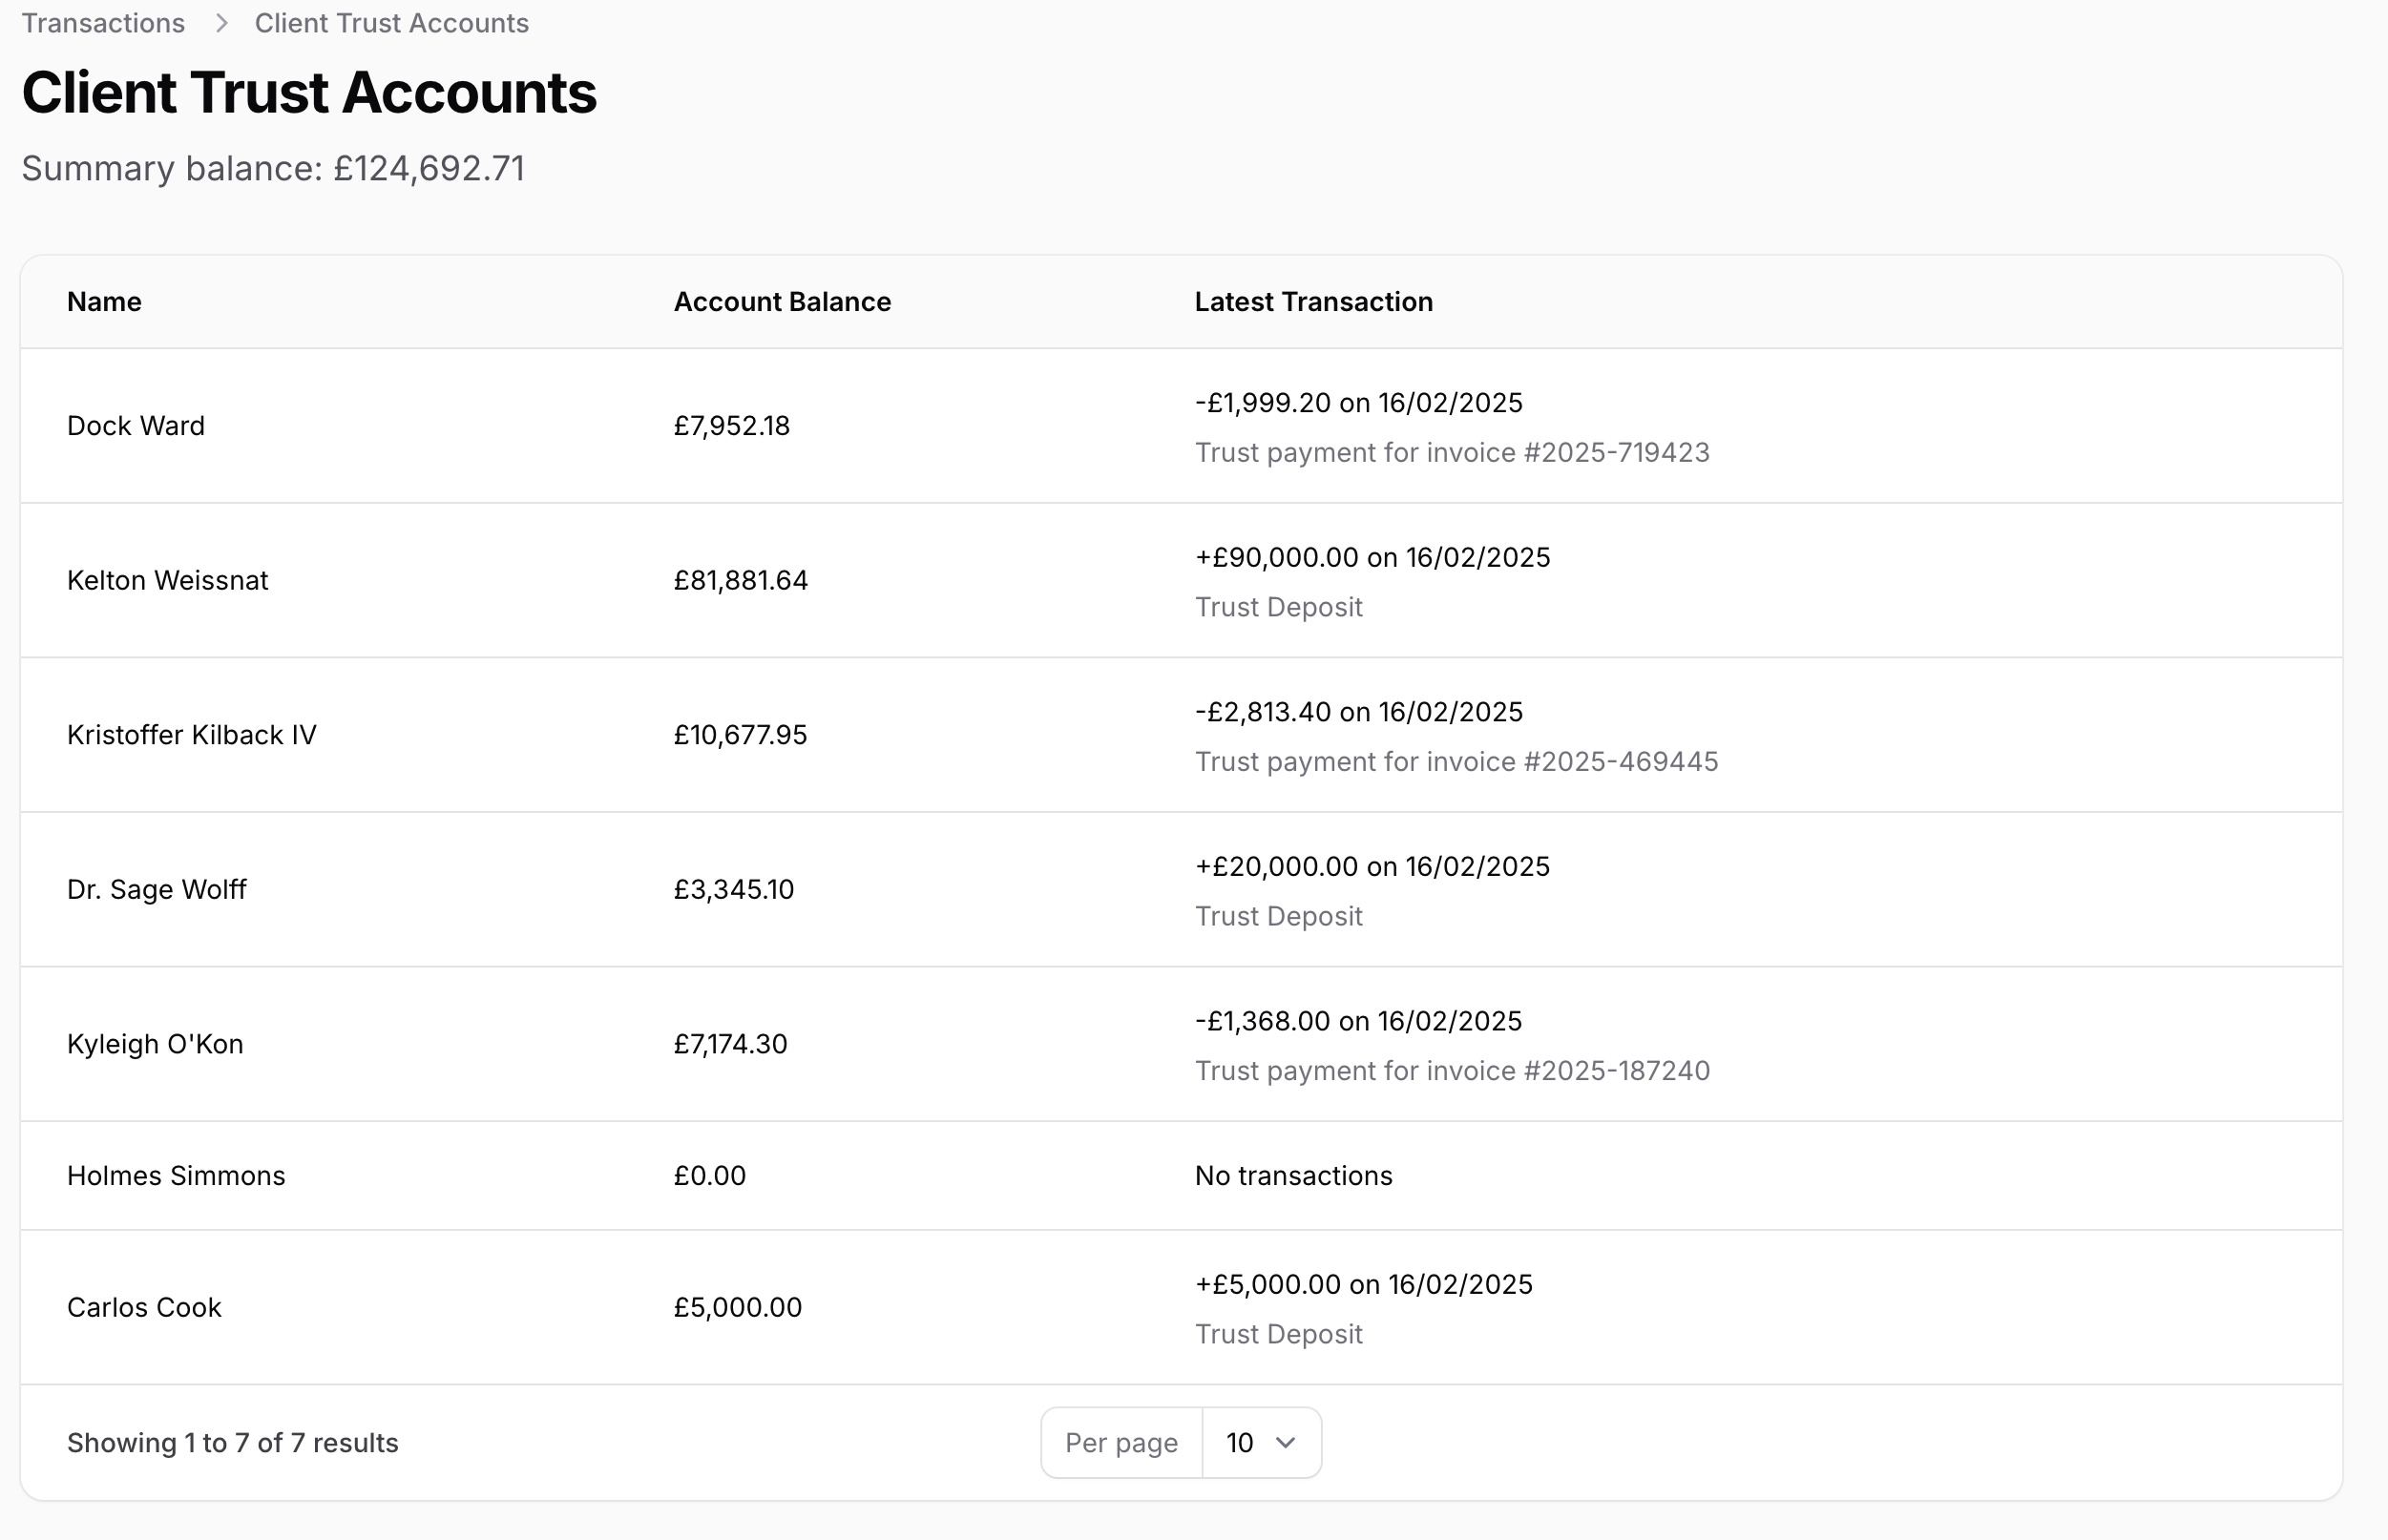This screenshot has width=2388, height=1540.
Task: Click the £81,881.64 balance
Action: click(x=741, y=580)
